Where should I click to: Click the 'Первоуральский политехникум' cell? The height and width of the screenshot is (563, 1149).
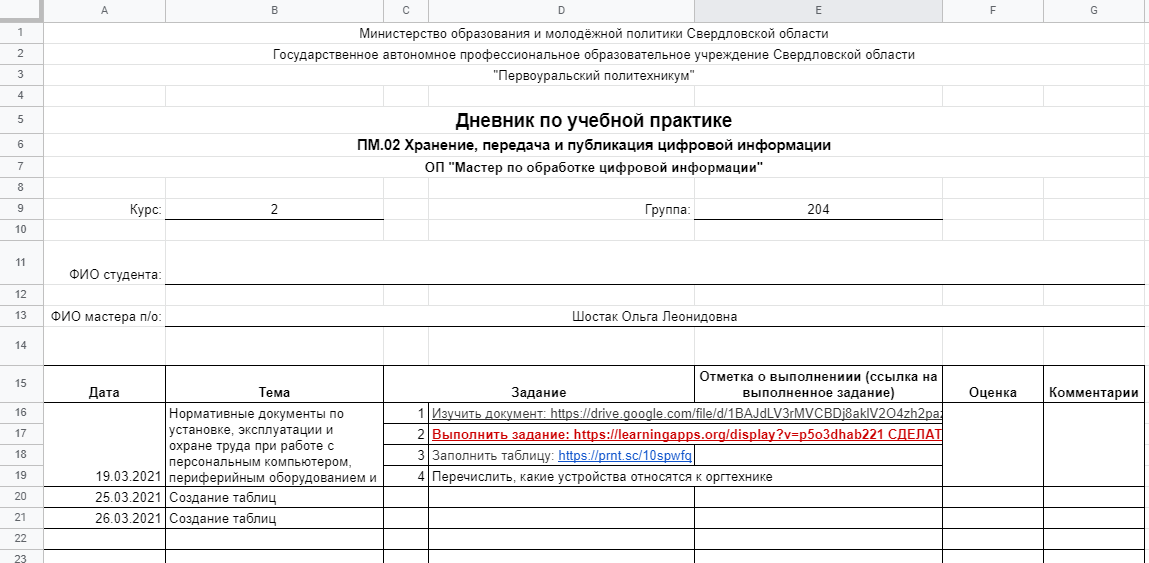click(594, 76)
